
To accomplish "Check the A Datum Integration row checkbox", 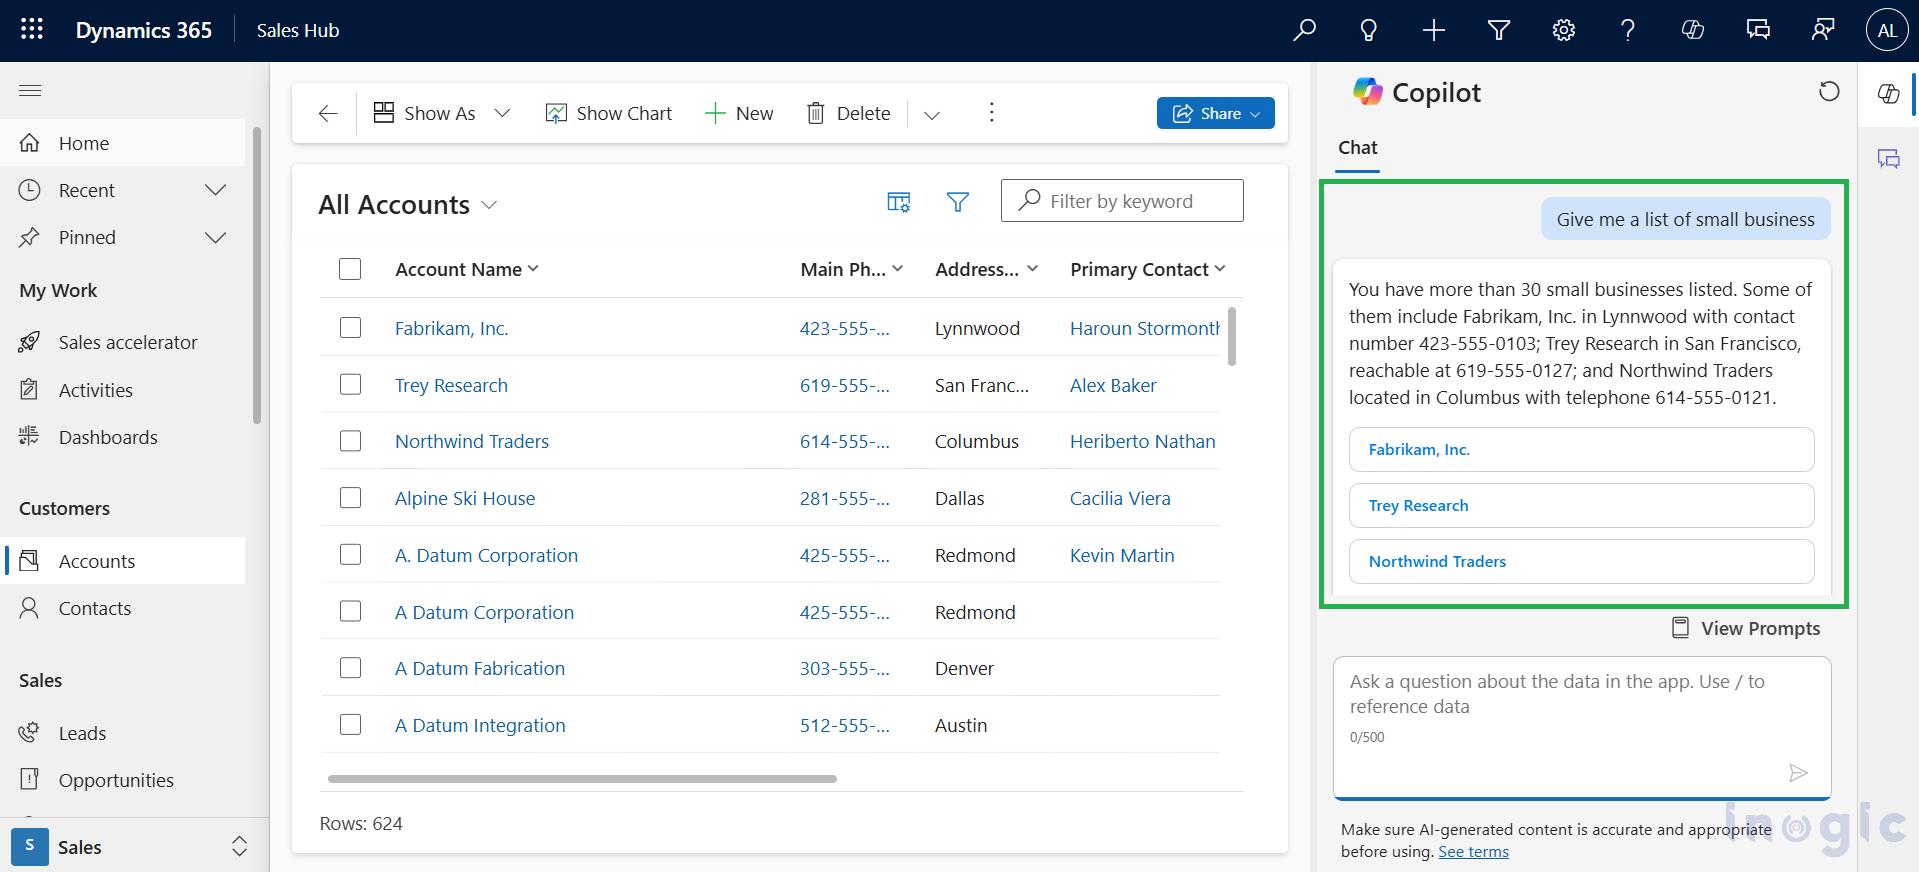I will (x=350, y=725).
